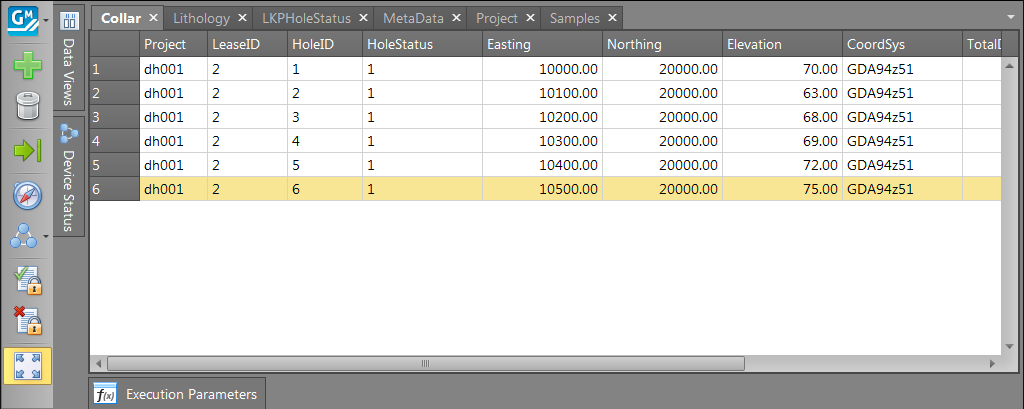Delete record using trash can icon
Viewport: 1024px width, 409px height.
coord(27,106)
